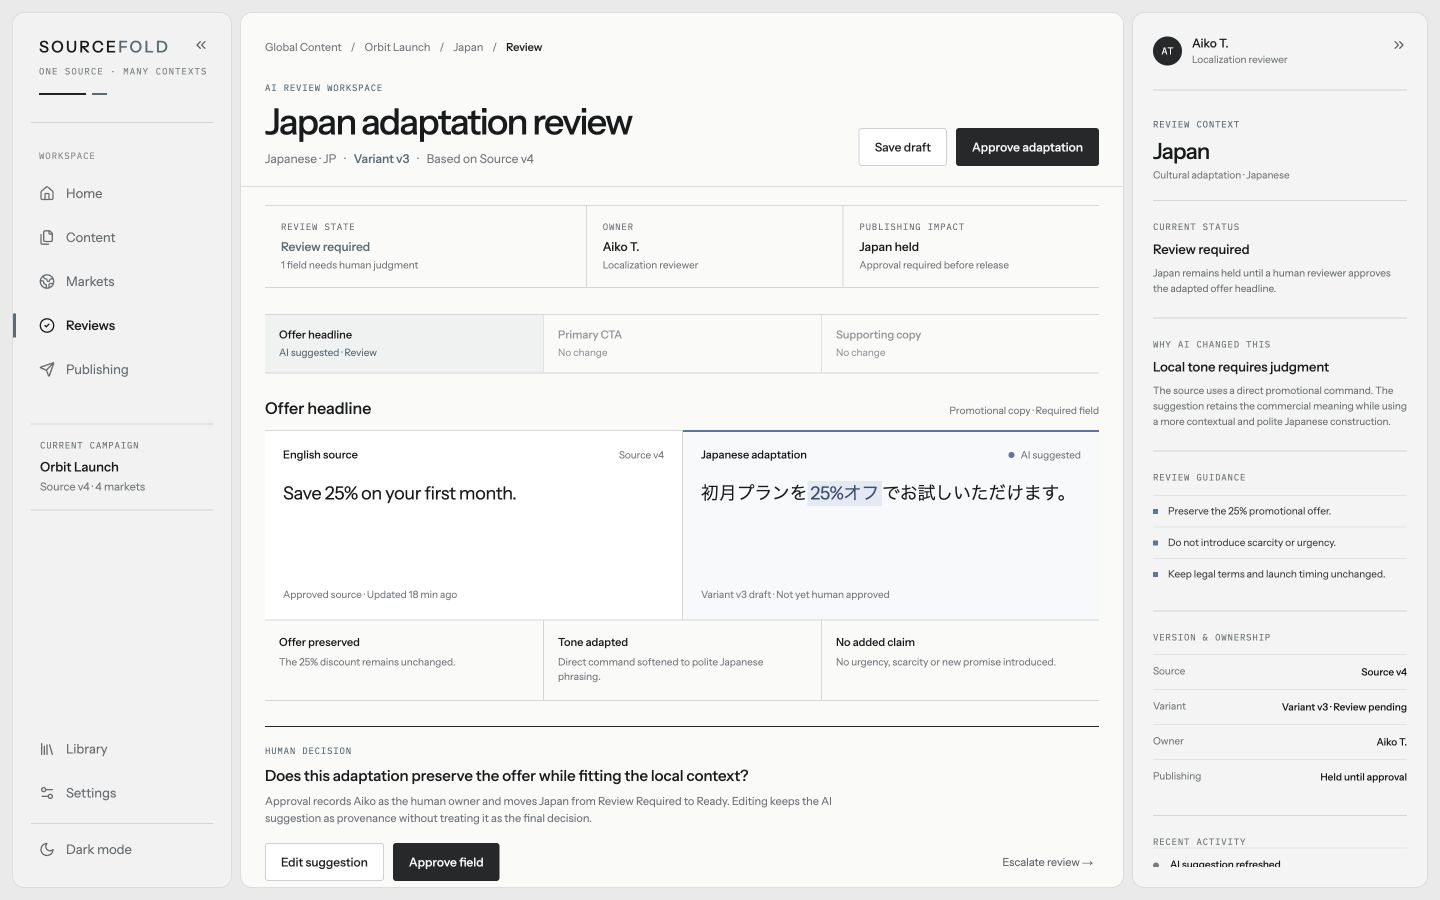Click the highlighted 25%オフ text
Image resolution: width=1440 pixels, height=900 pixels.
click(844, 493)
